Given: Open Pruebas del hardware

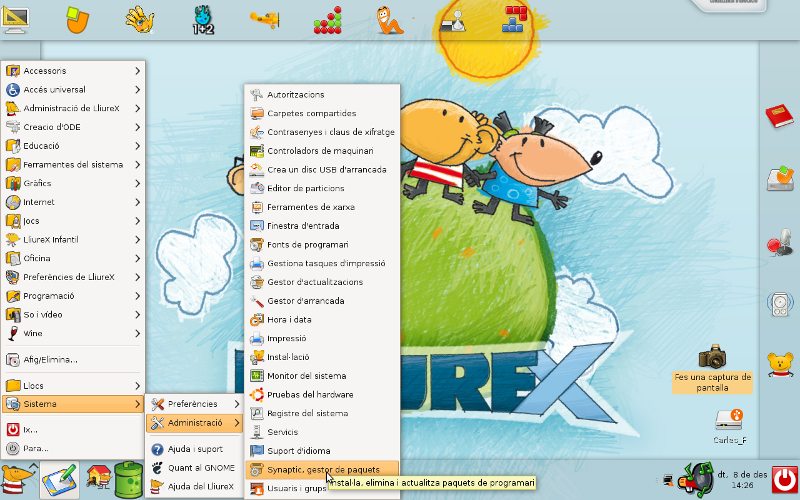Looking at the screenshot, I should [x=322, y=395].
